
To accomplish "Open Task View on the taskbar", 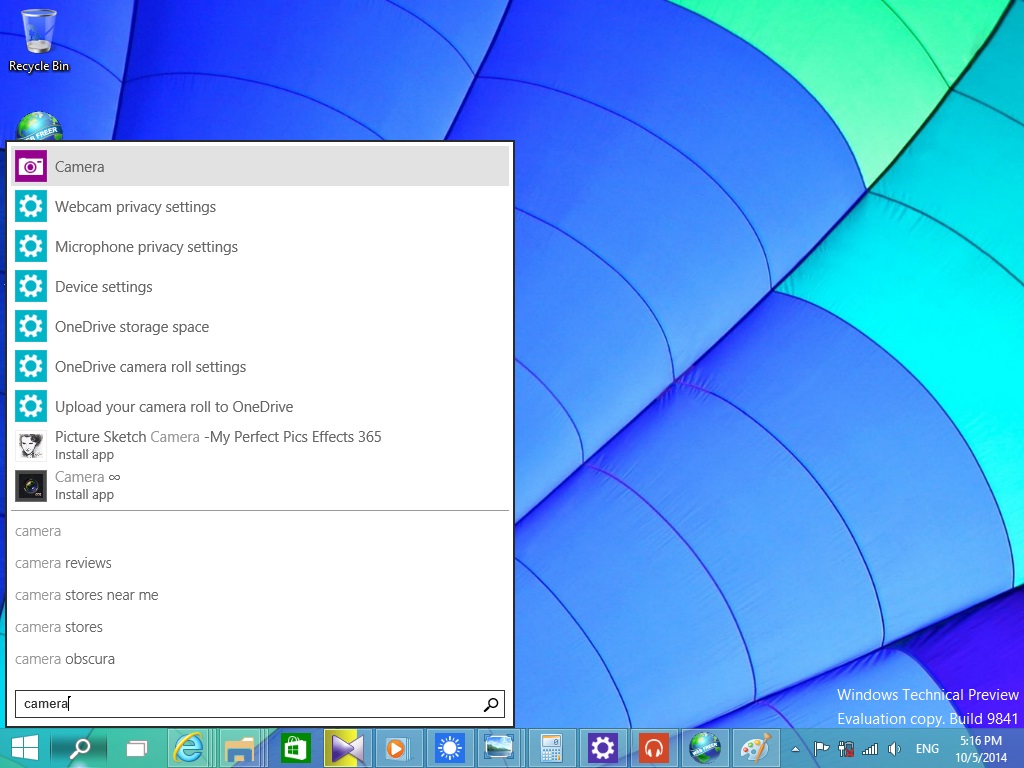I will point(136,748).
